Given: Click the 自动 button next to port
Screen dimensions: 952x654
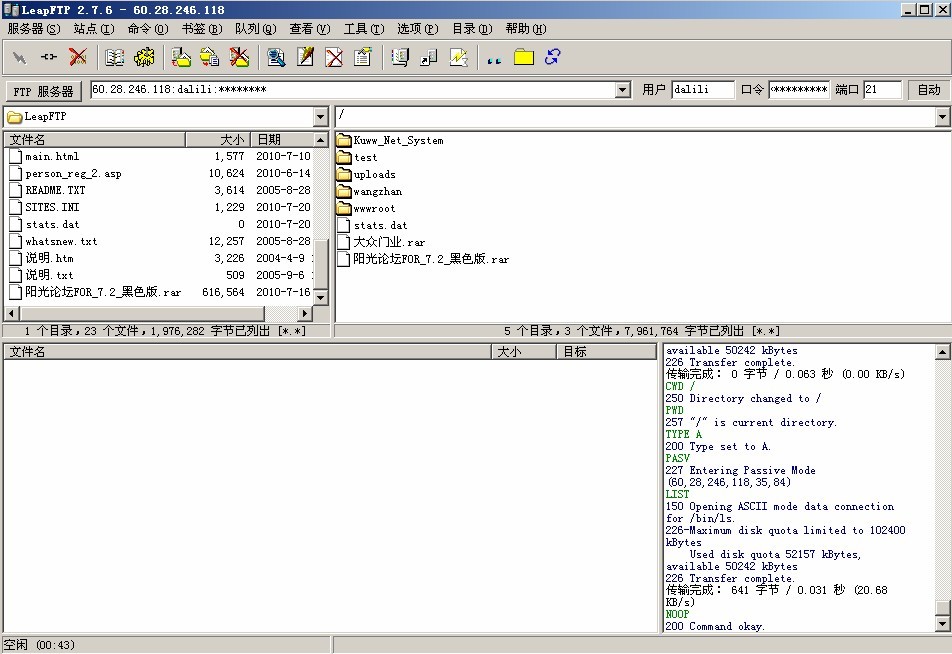Looking at the screenshot, I should tap(929, 90).
